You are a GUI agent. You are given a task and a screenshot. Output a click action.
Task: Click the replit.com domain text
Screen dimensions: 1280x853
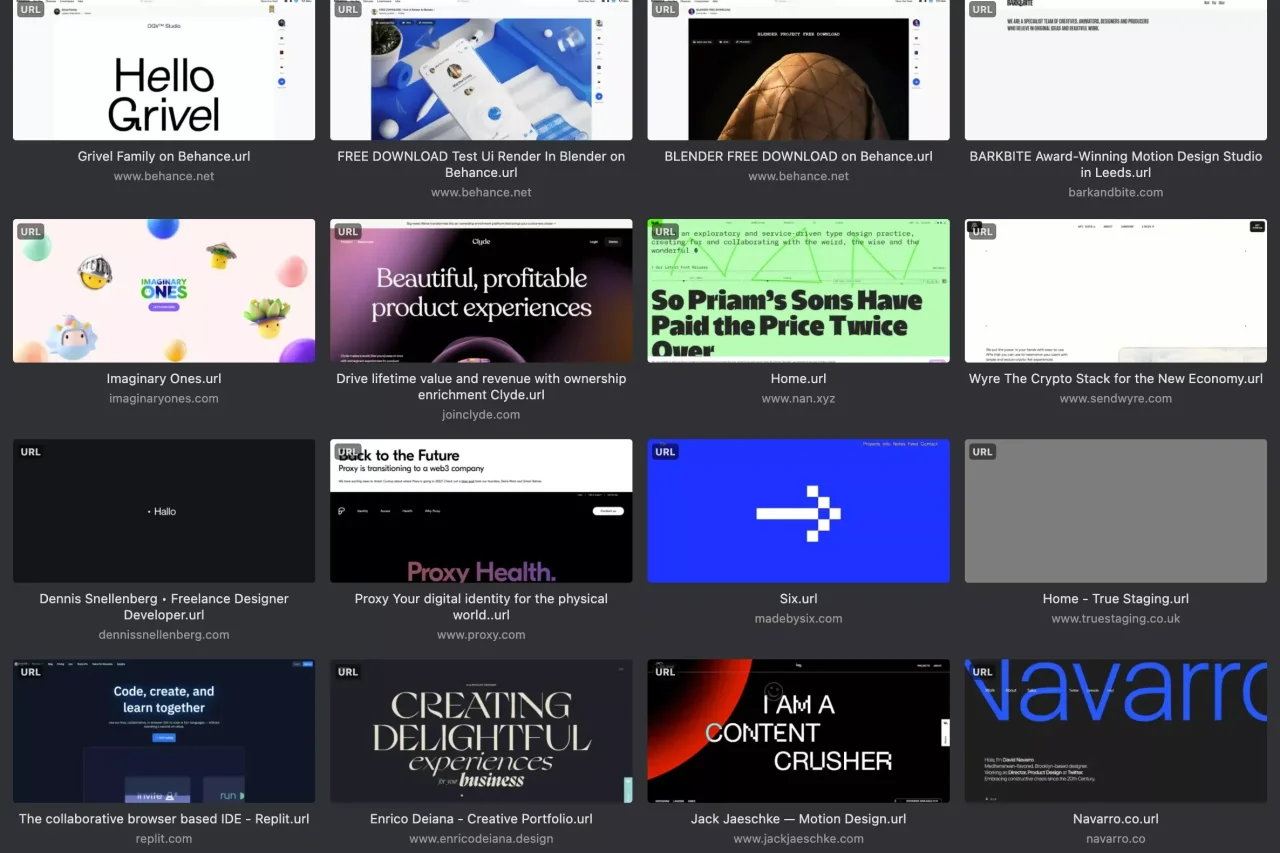coord(164,838)
